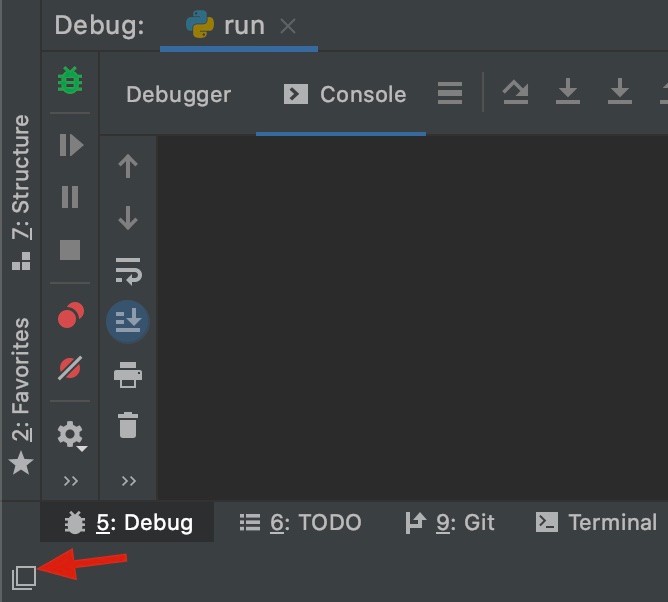Open the 6: TODO tool window

[300, 522]
